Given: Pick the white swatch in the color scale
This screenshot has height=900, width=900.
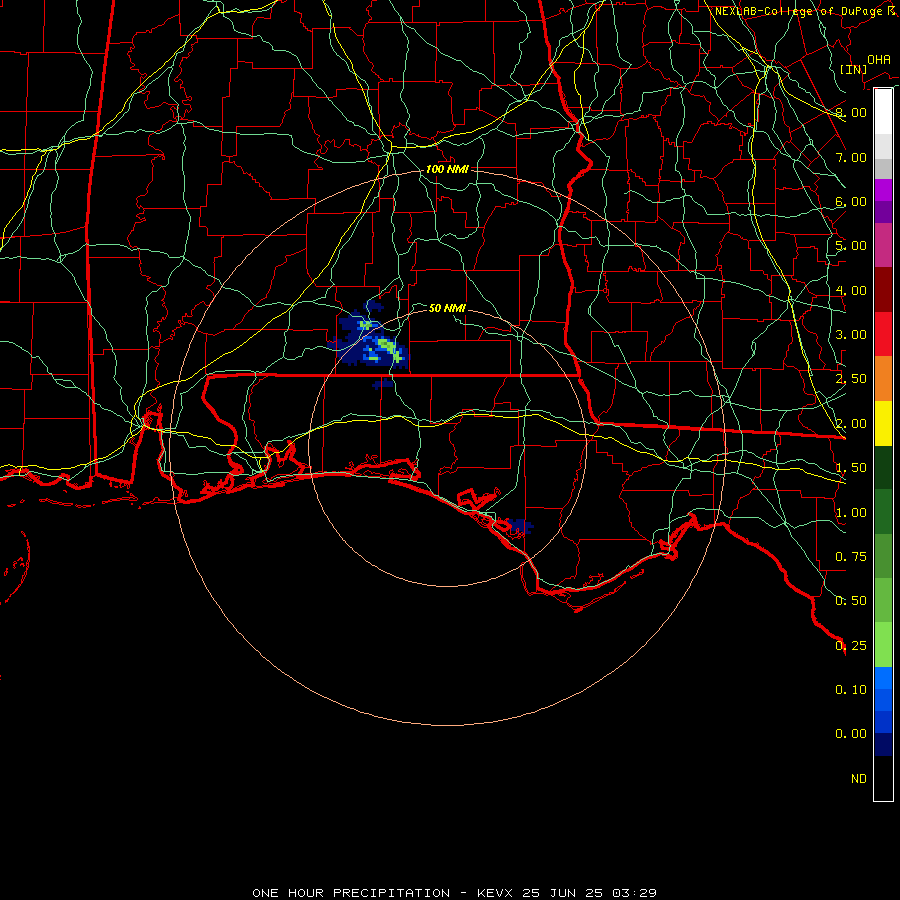Looking at the screenshot, I should (x=883, y=112).
